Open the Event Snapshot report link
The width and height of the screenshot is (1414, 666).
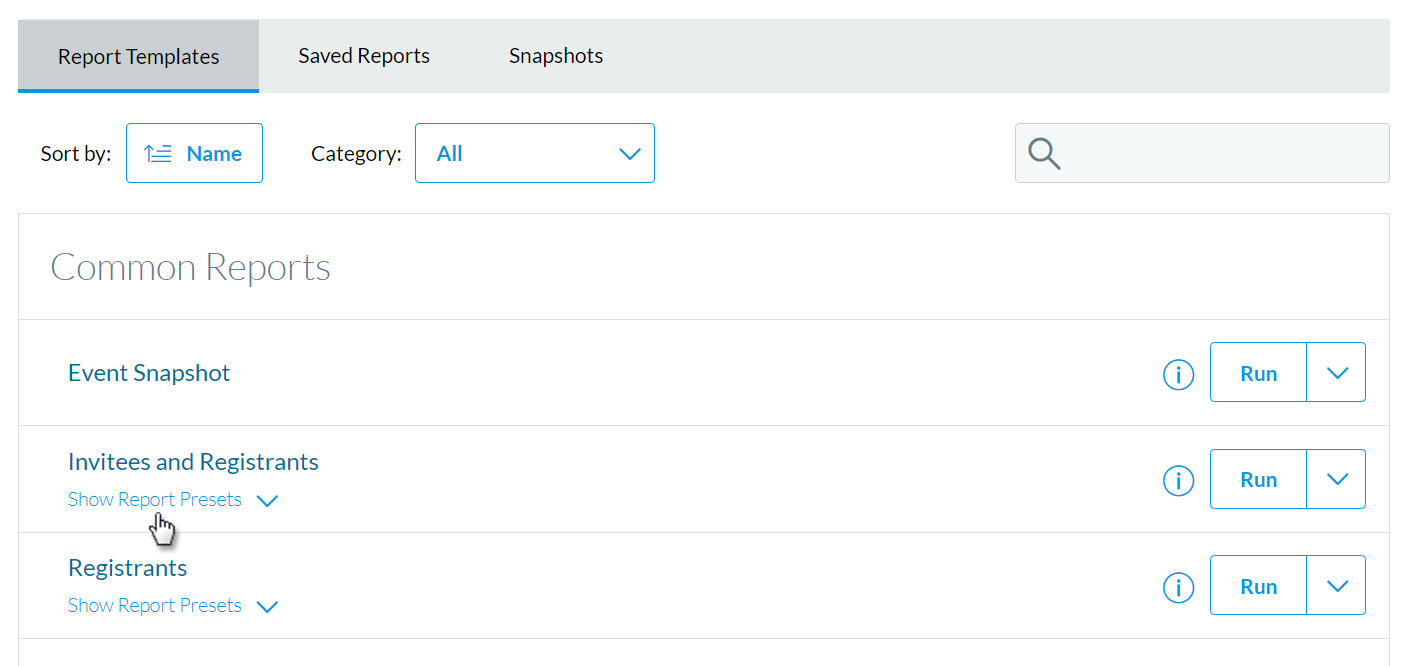149,372
